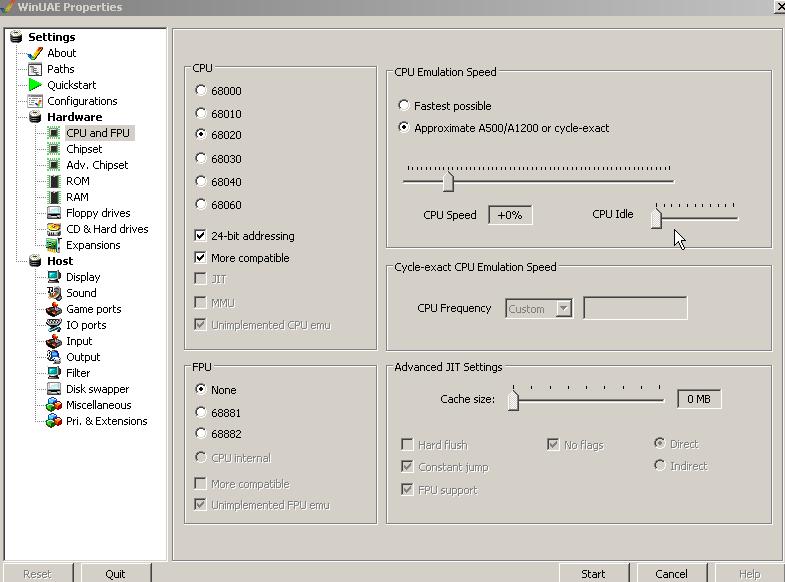This screenshot has width=785, height=582.
Task: Click the Output icon
Action: pos(54,357)
